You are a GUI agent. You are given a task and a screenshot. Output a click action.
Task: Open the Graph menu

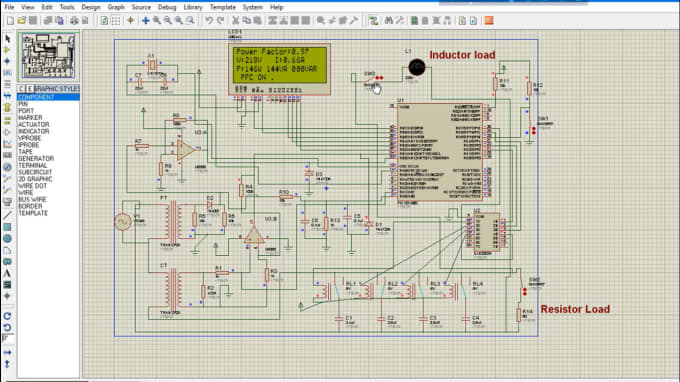116,7
